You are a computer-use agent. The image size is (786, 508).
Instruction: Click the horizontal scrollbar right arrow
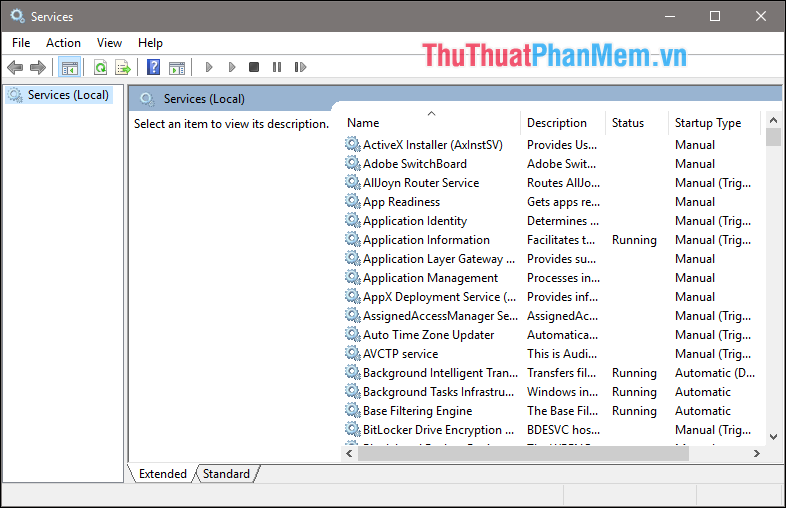click(757, 453)
